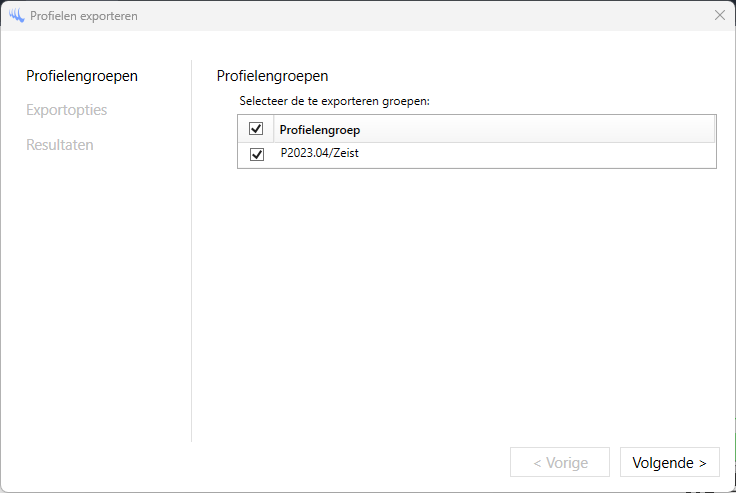Click the empty sidebar area below Resultaten
Screen dimensions: 736x493
click(95, 300)
